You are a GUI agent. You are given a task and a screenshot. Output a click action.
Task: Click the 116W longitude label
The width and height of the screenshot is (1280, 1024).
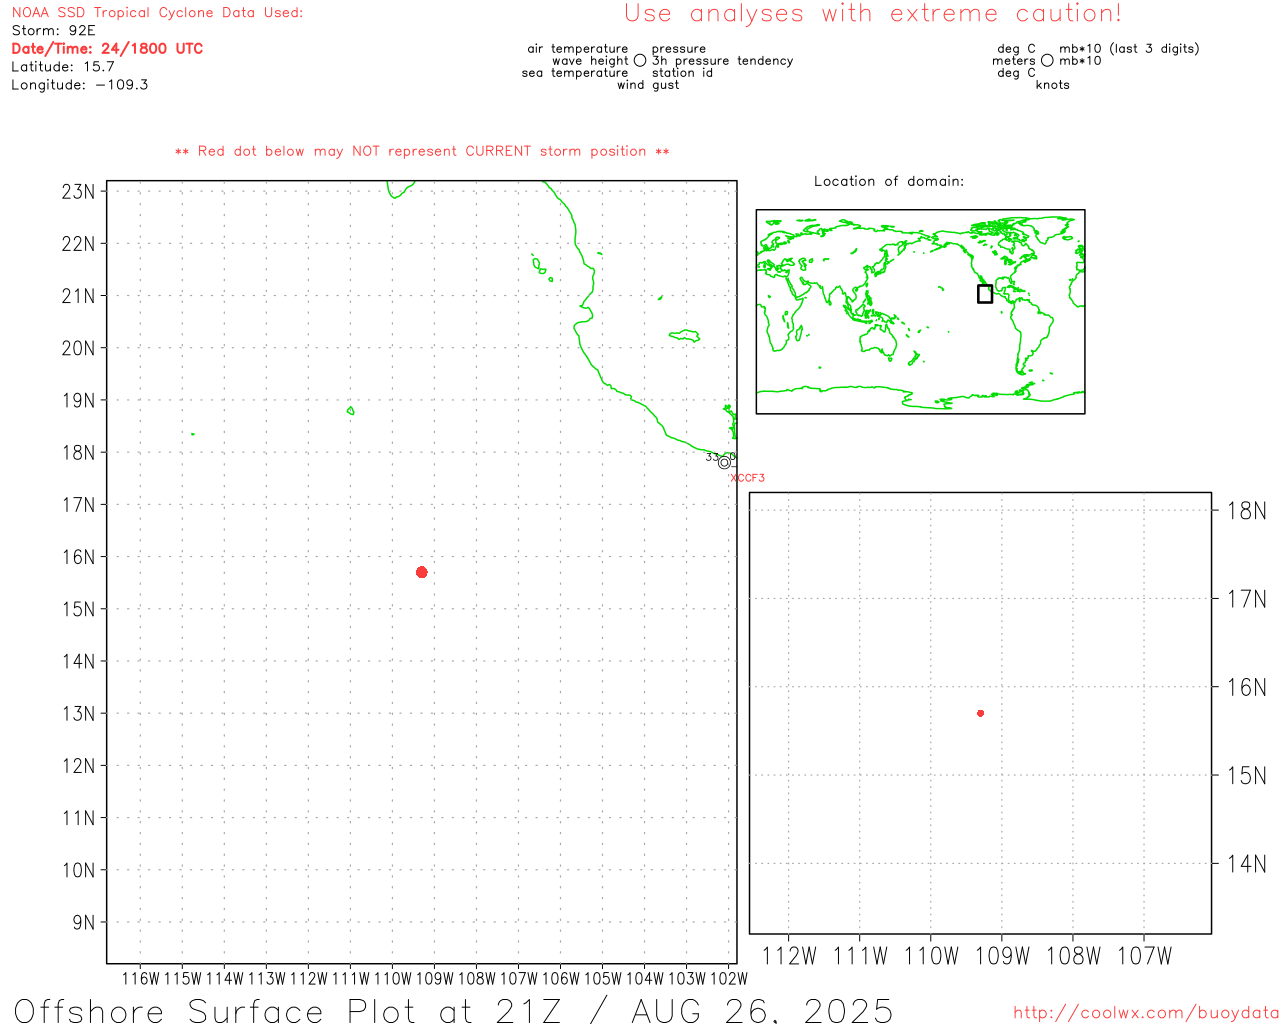[140, 979]
